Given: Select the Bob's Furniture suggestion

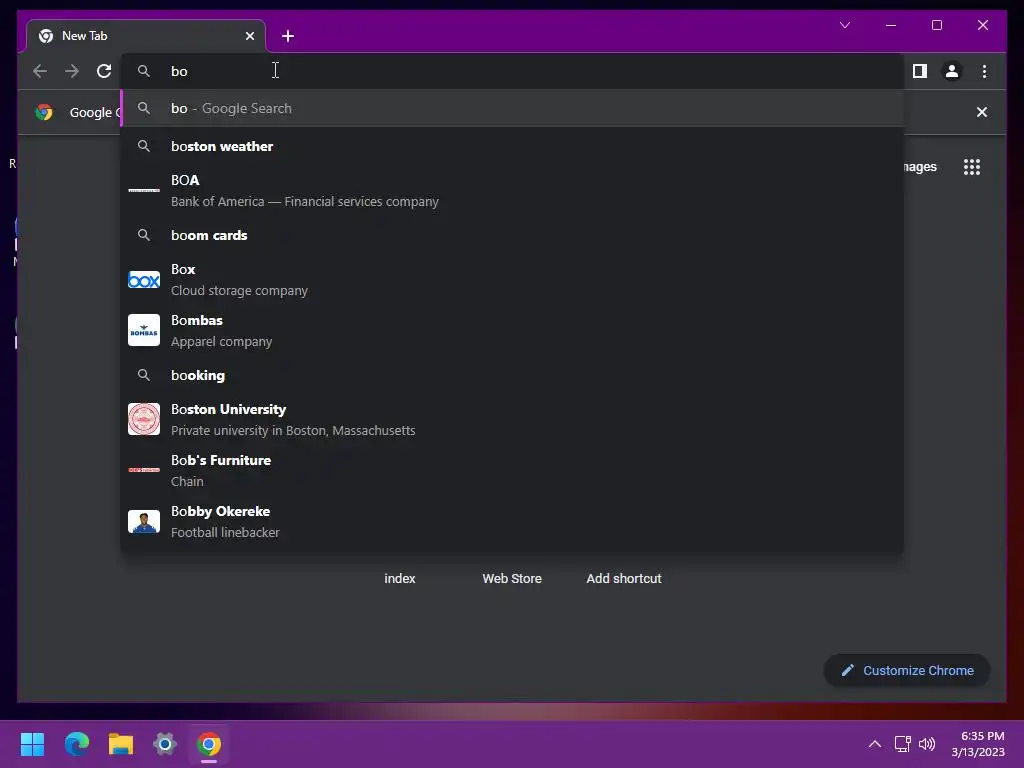Looking at the screenshot, I should (x=513, y=470).
